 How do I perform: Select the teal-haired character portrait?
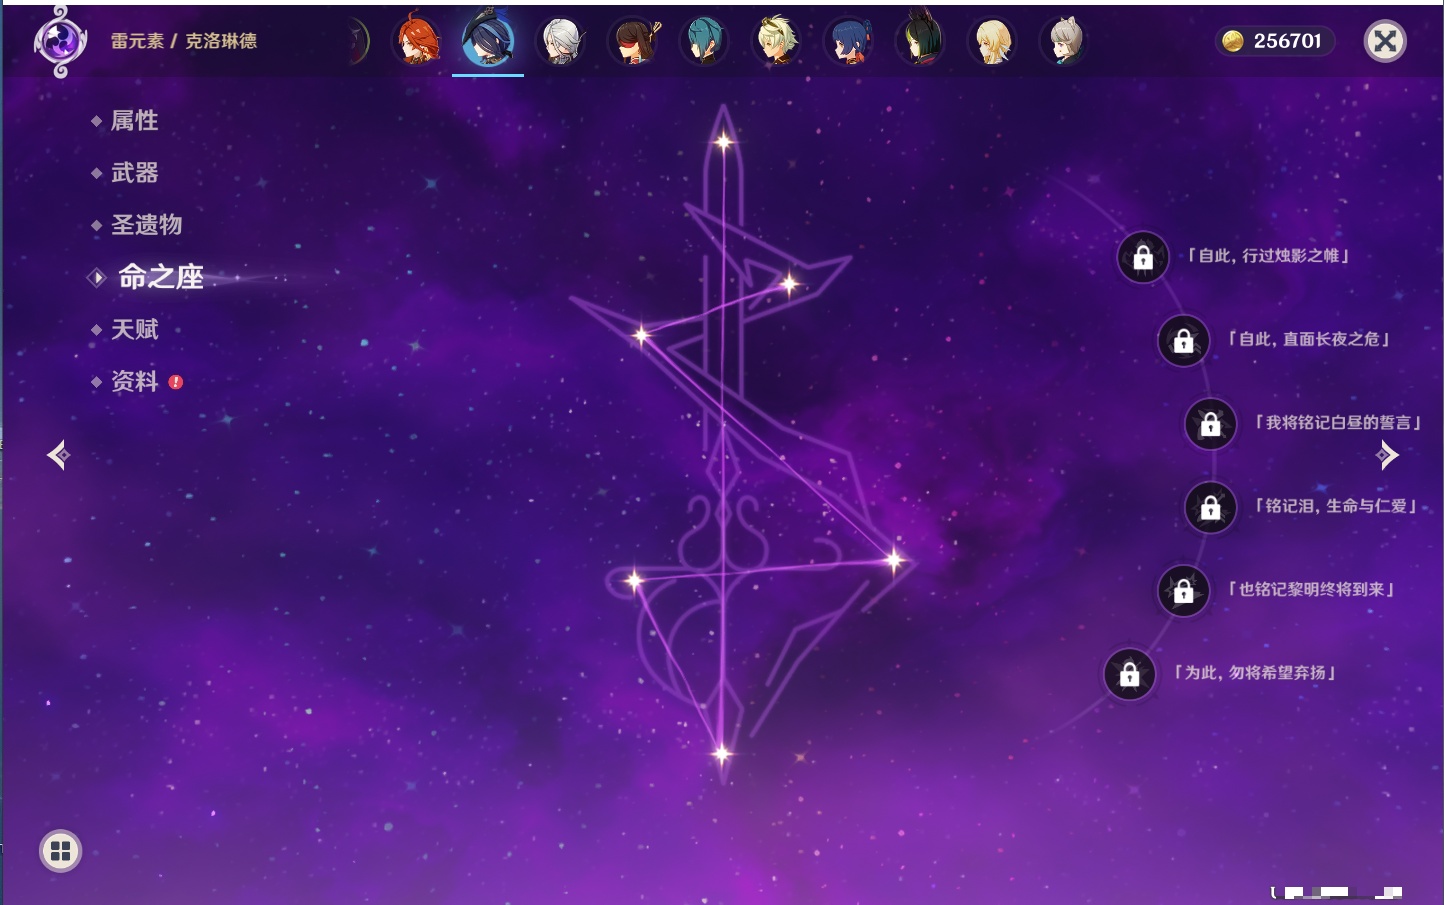(704, 41)
